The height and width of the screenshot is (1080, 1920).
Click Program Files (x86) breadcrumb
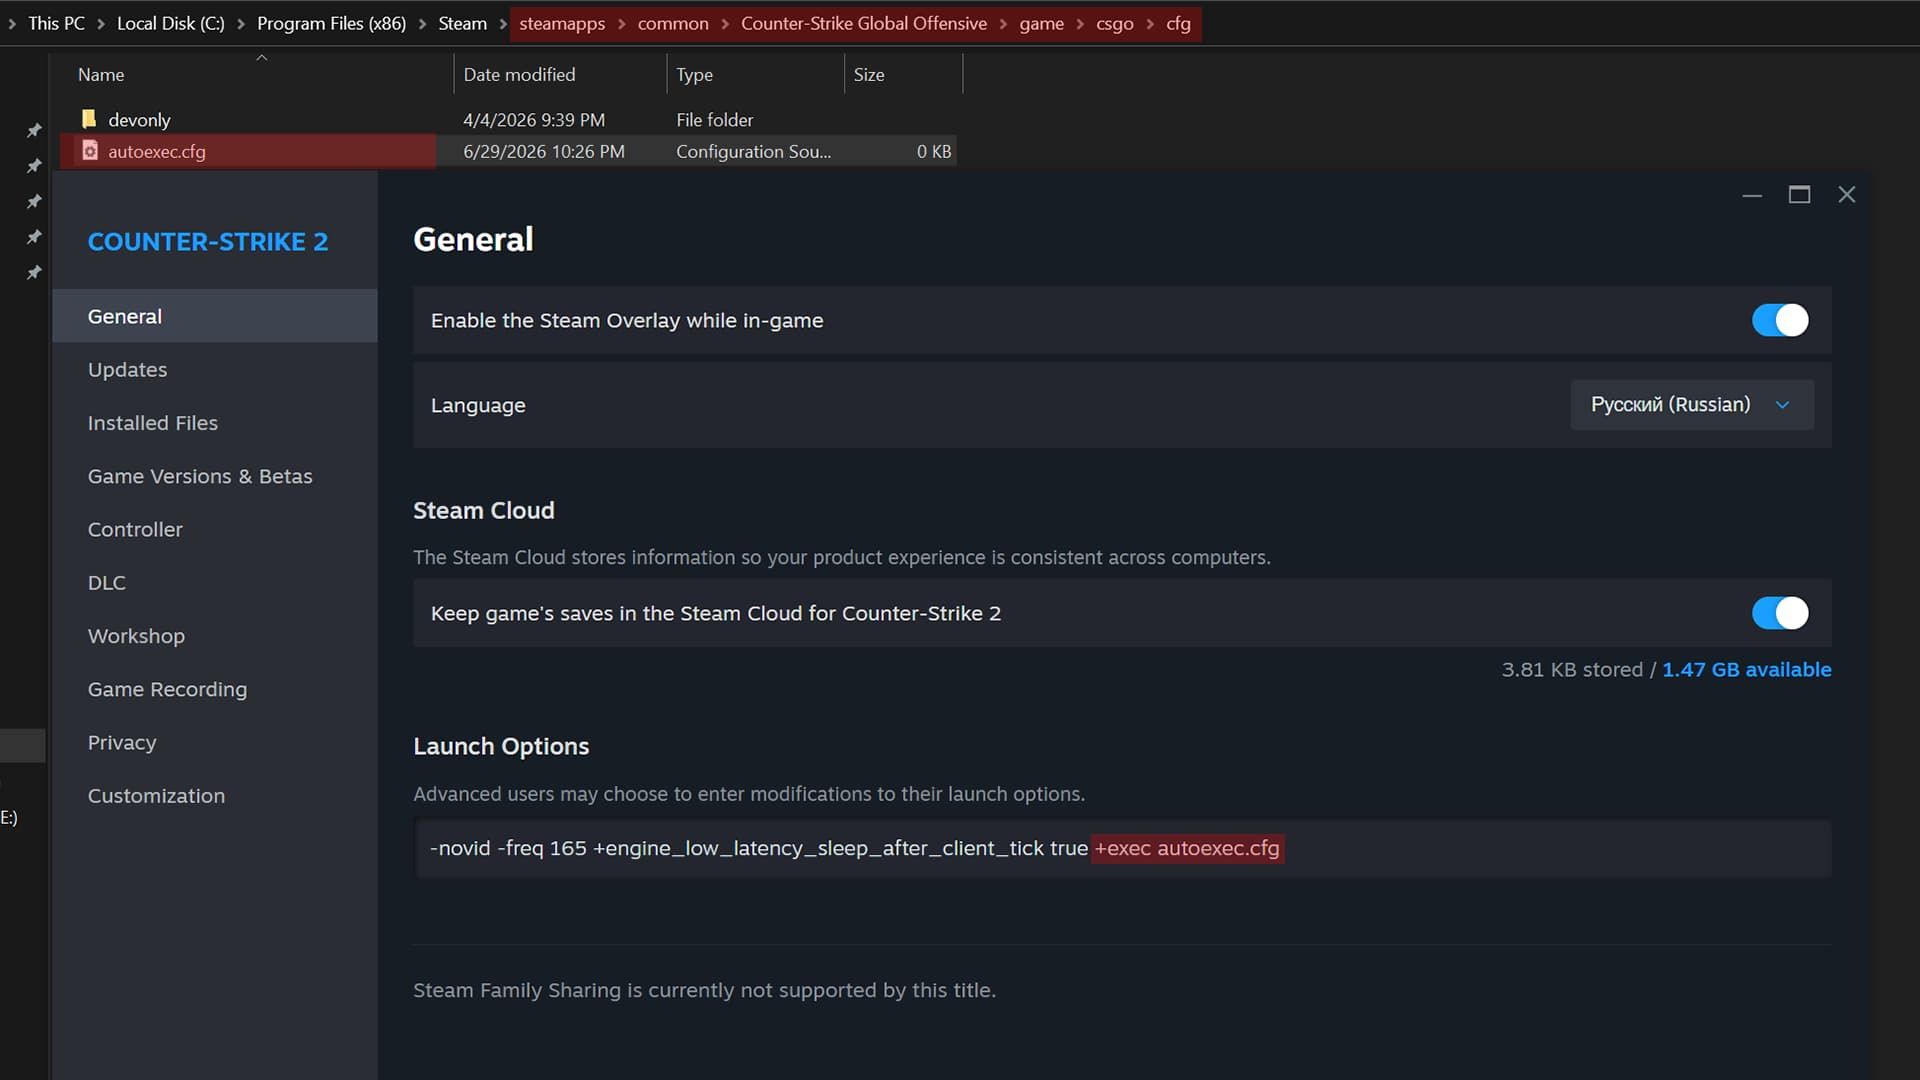tap(331, 24)
